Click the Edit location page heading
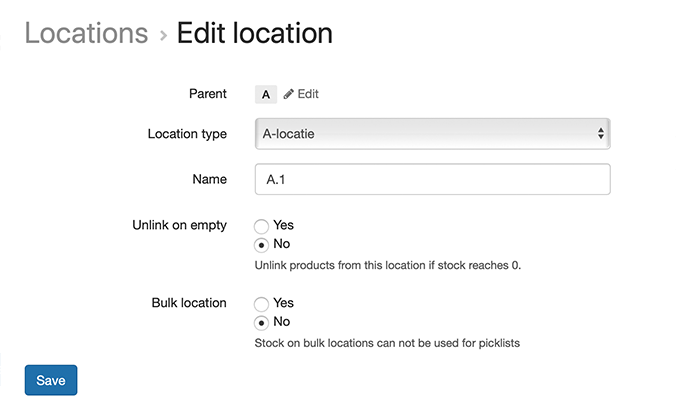 (x=255, y=33)
